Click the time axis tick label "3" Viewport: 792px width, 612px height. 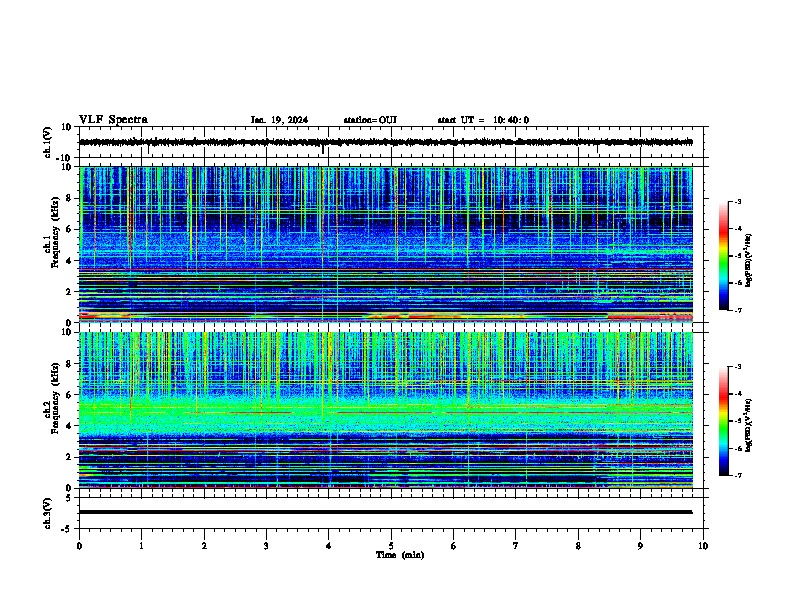click(266, 546)
